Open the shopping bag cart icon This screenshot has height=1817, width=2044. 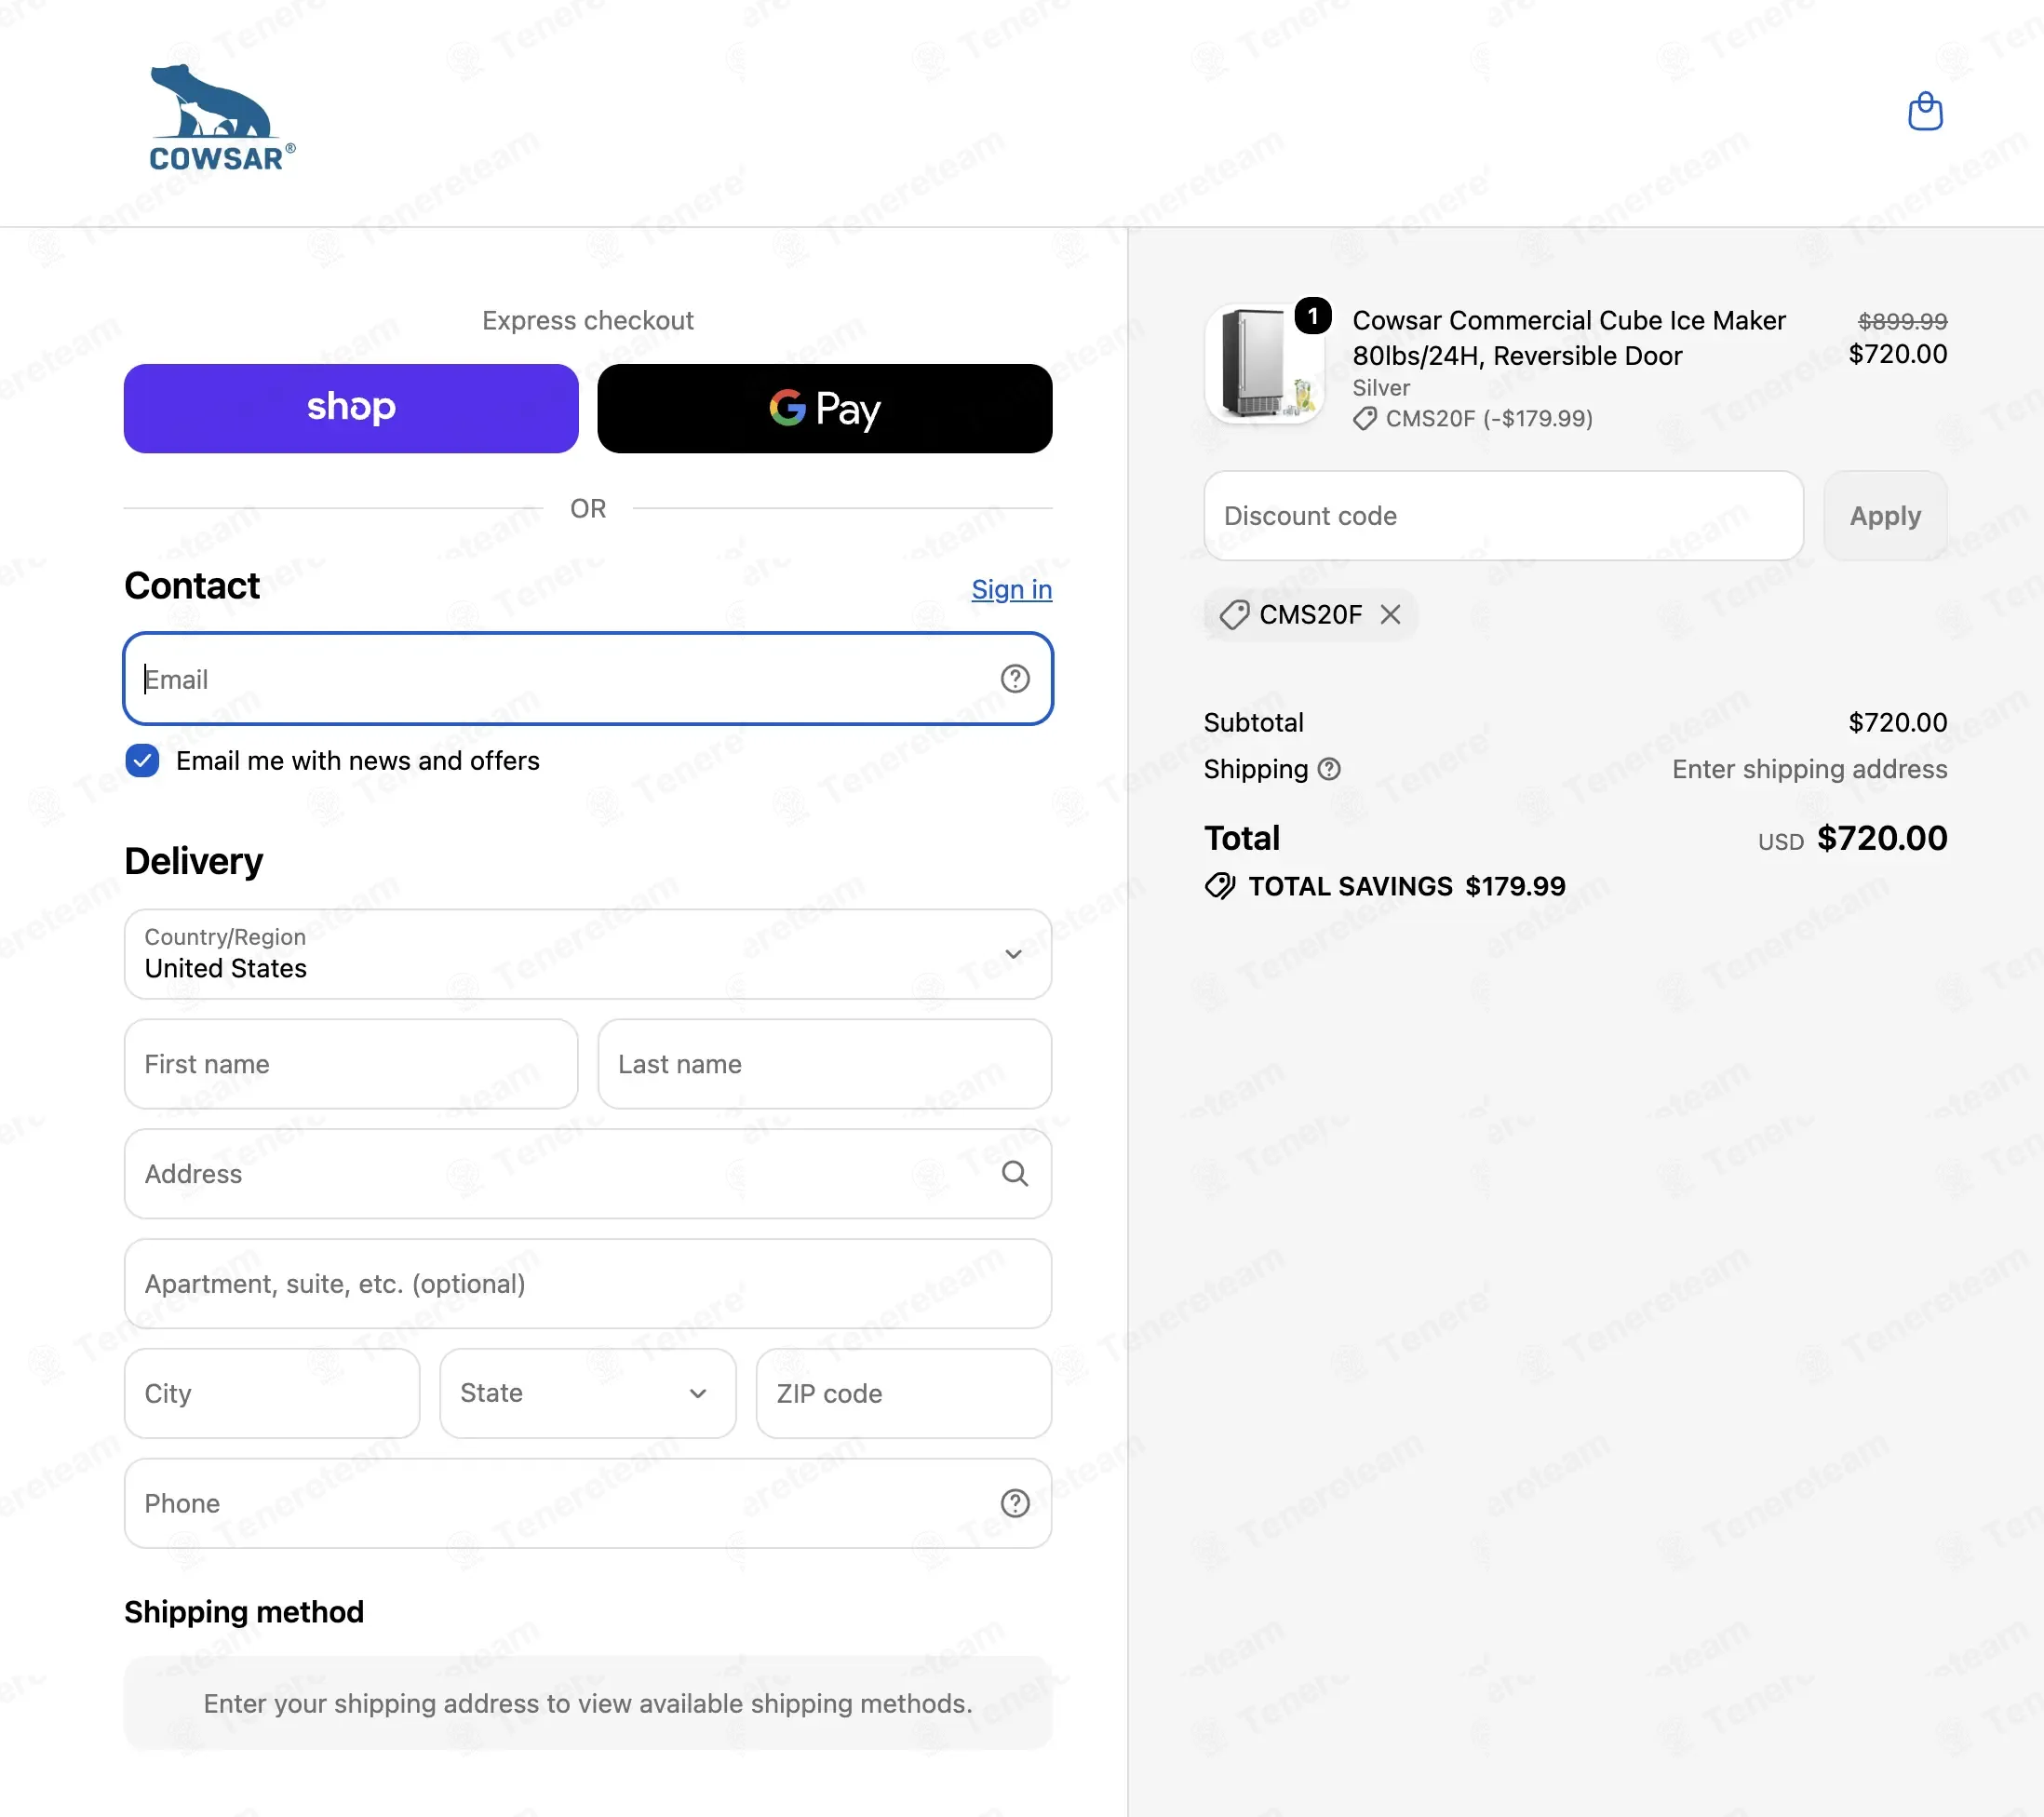tap(1924, 111)
